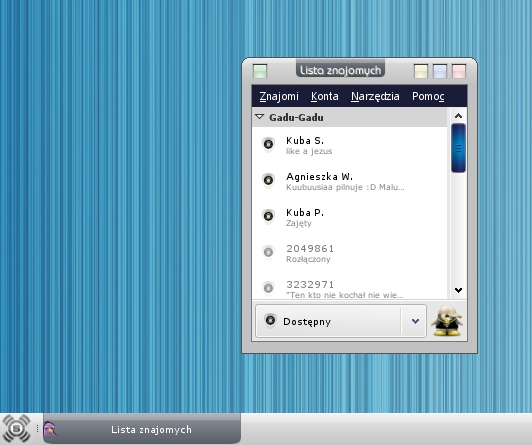
Task: Maximize window with blue title button
Action: point(440,71)
